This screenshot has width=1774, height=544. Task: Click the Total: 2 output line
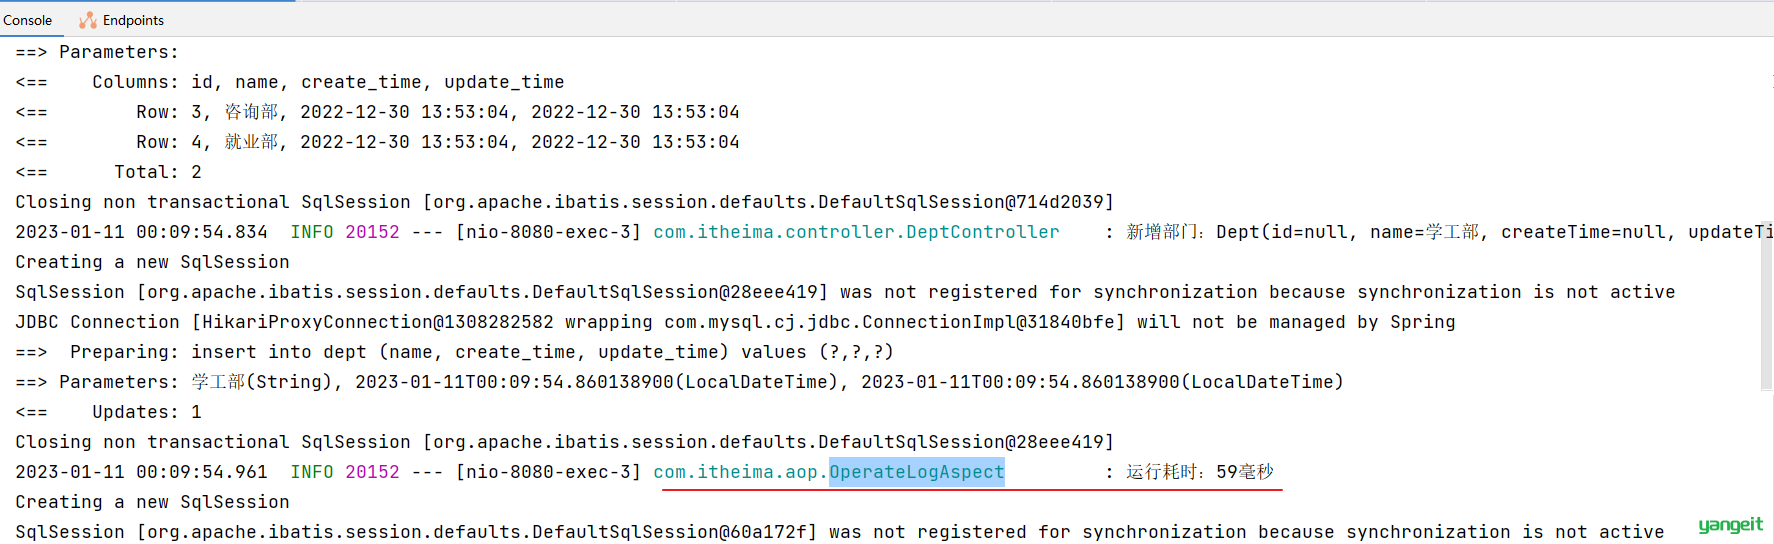click(x=108, y=172)
